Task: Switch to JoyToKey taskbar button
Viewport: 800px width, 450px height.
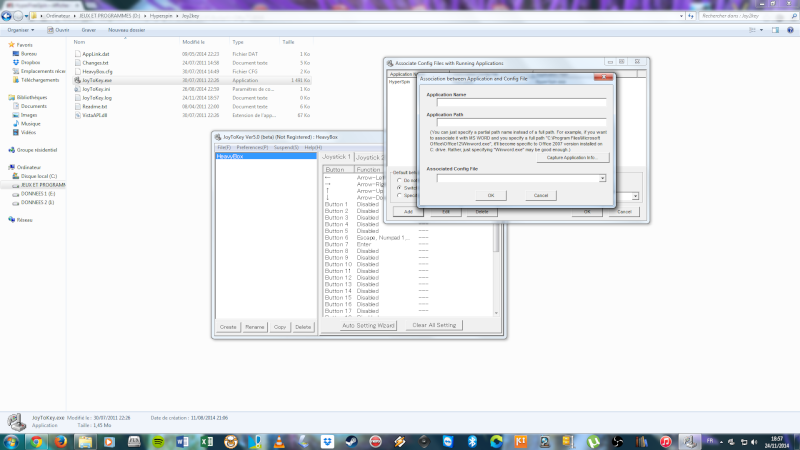Action: (x=689, y=442)
